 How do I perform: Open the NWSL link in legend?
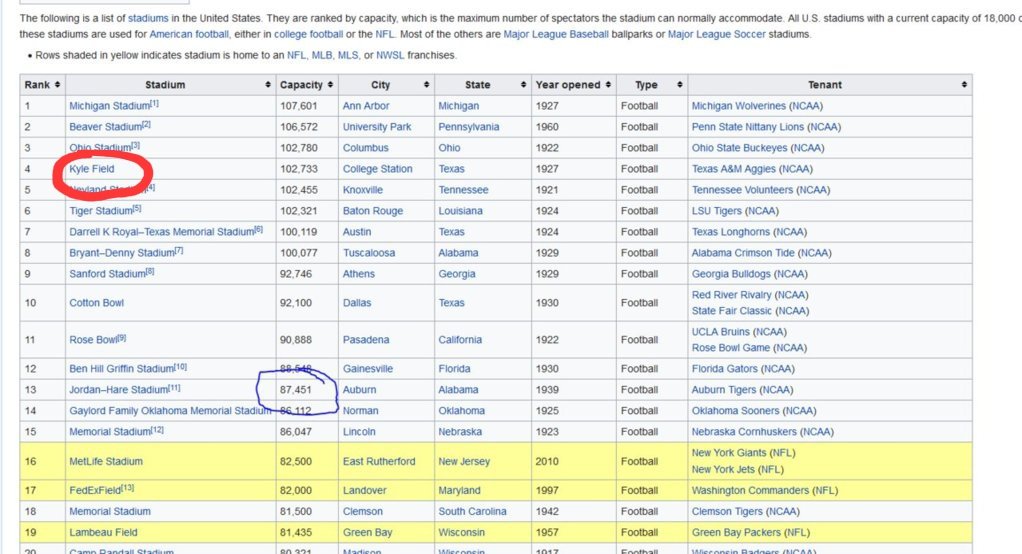tap(390, 55)
